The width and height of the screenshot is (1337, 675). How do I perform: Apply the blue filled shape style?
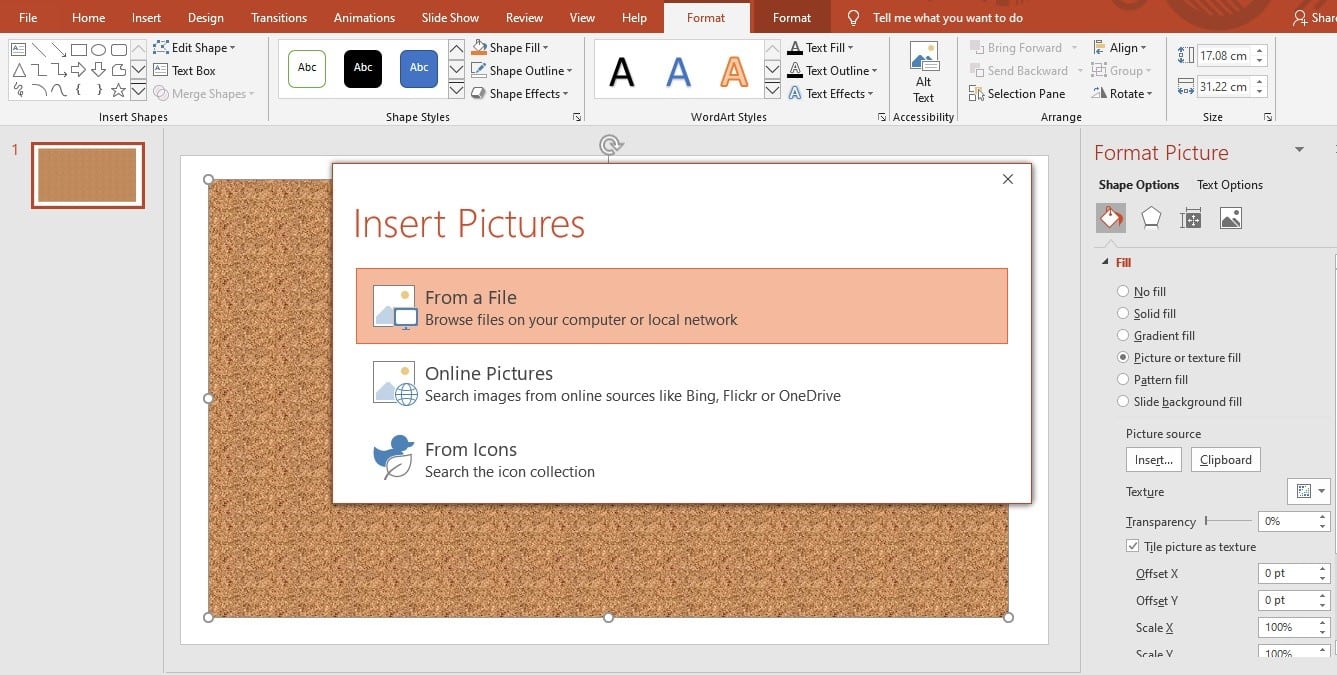tap(419, 68)
